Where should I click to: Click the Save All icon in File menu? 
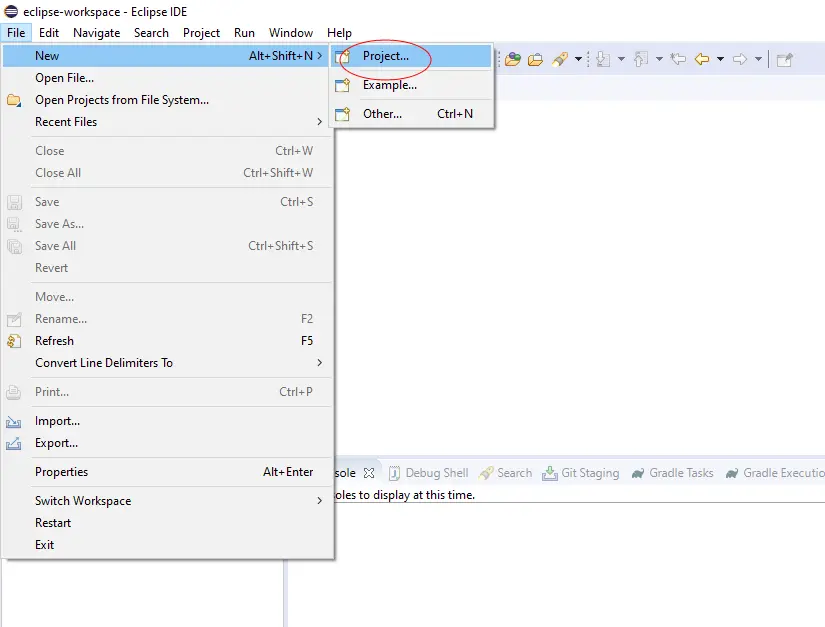pos(14,246)
